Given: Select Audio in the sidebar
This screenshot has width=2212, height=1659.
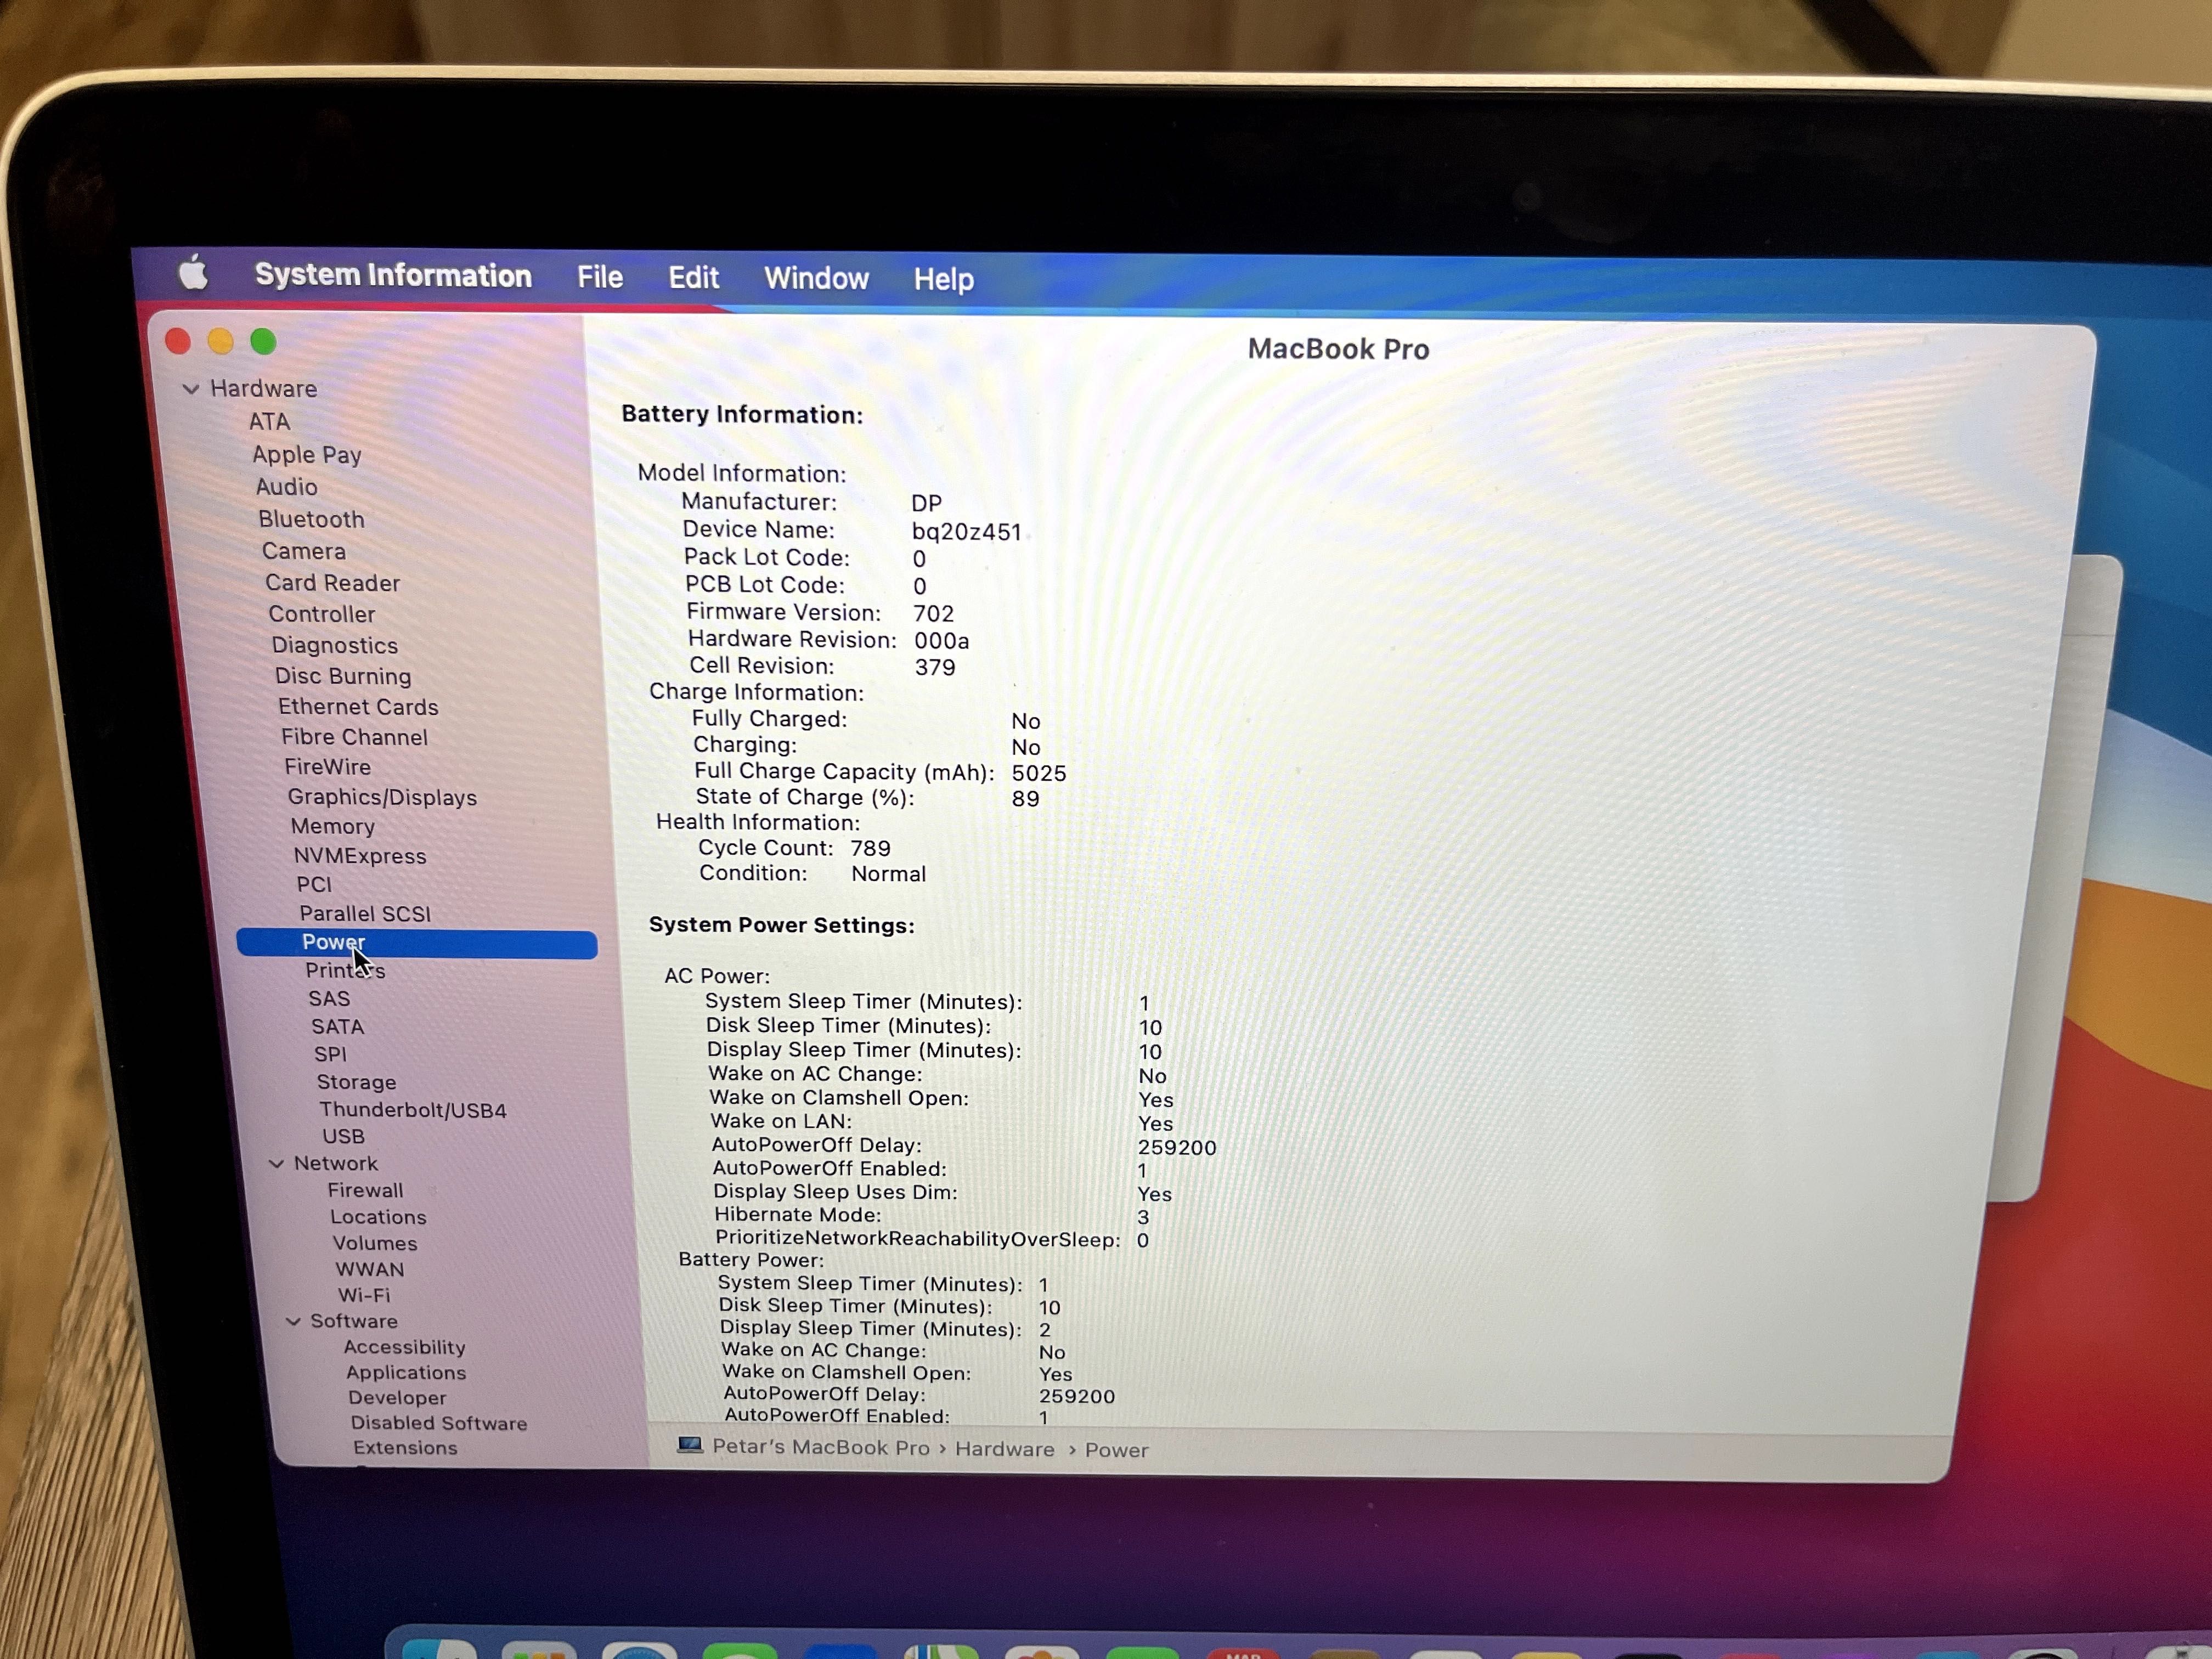Looking at the screenshot, I should (x=286, y=487).
